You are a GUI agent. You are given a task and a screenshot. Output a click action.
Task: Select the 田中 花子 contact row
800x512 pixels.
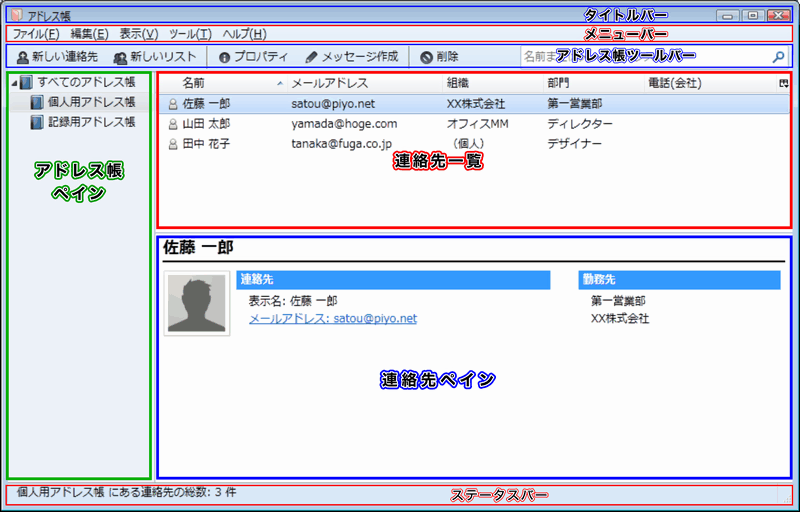click(x=474, y=144)
